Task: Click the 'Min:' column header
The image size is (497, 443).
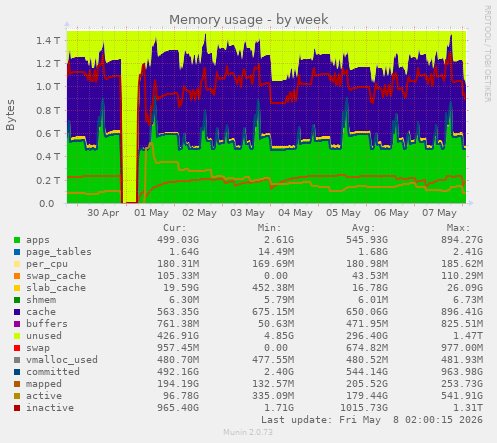Action: tap(269, 228)
